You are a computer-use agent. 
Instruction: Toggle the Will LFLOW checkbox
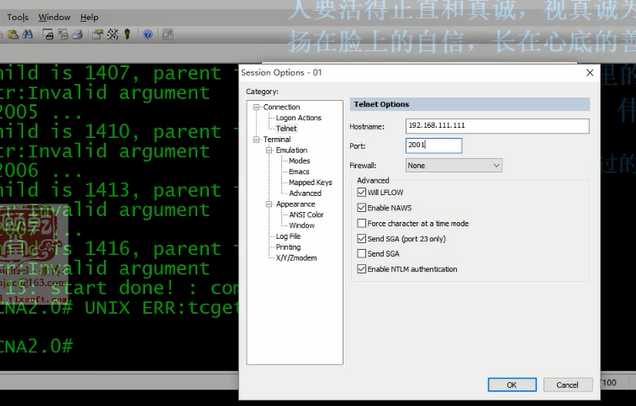pos(361,192)
